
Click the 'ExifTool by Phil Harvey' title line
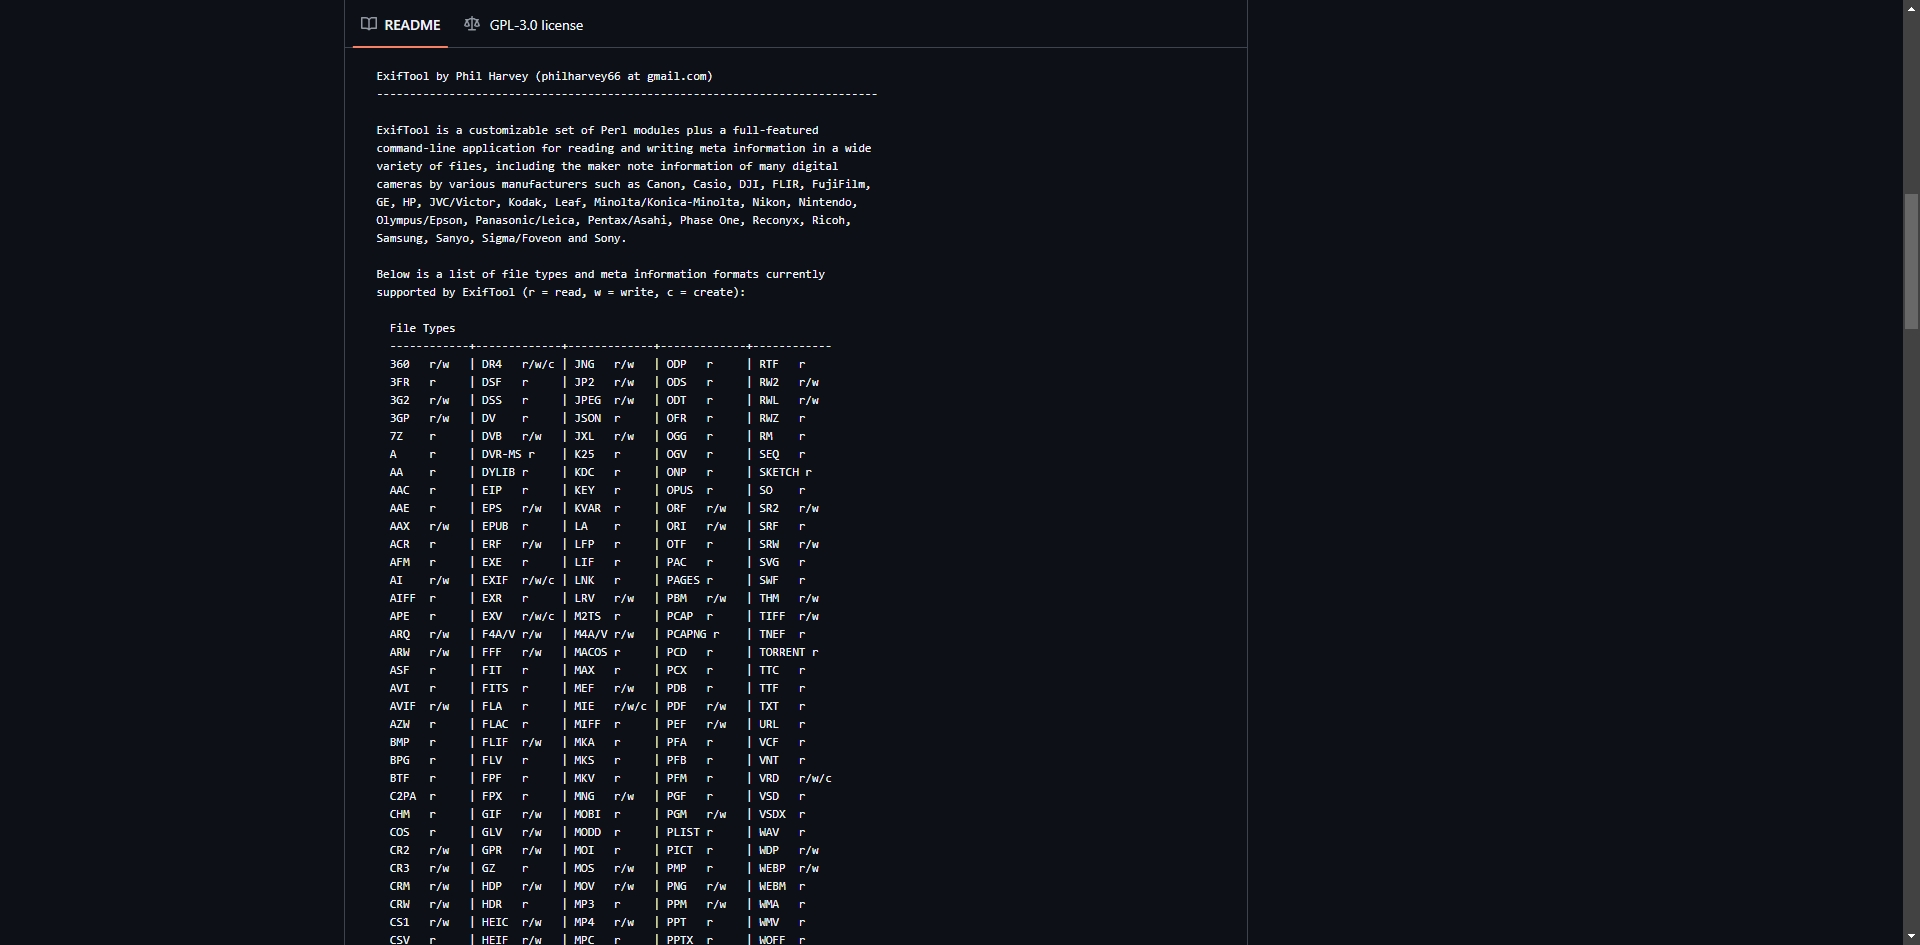(544, 76)
